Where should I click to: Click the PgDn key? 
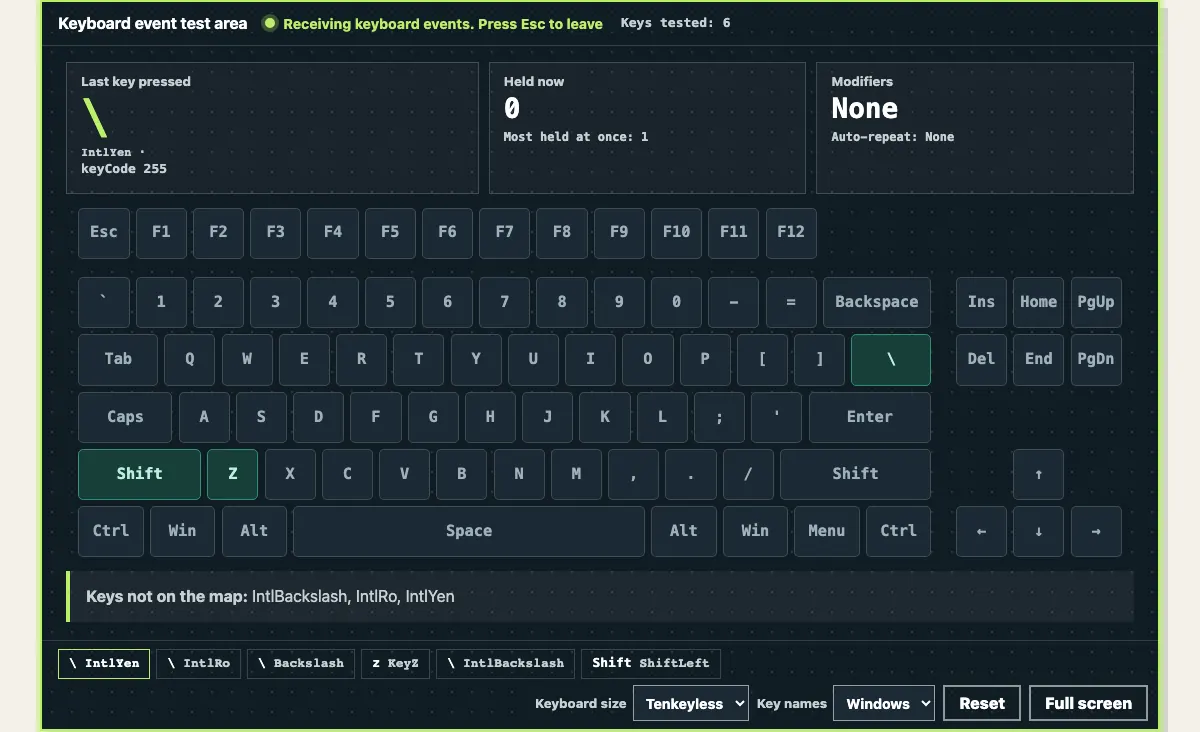click(1096, 359)
